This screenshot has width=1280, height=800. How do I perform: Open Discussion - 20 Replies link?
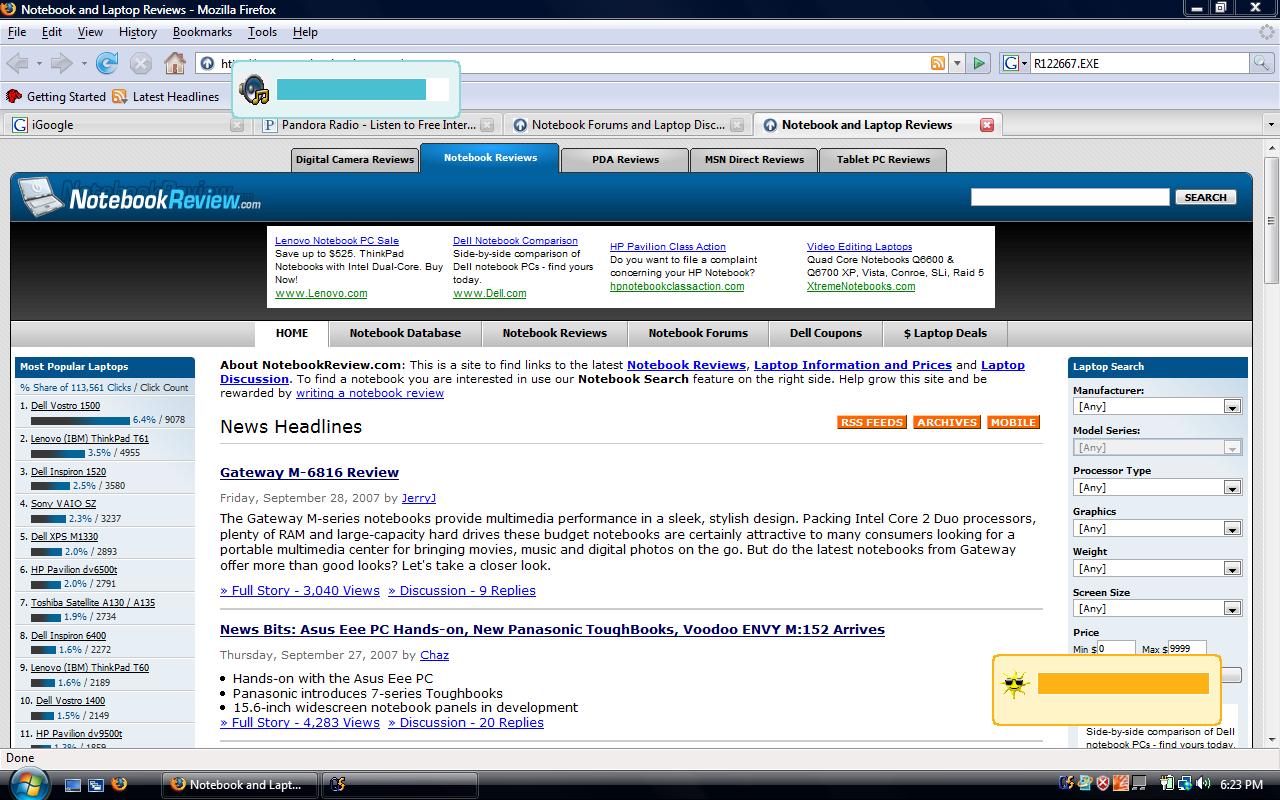point(466,722)
